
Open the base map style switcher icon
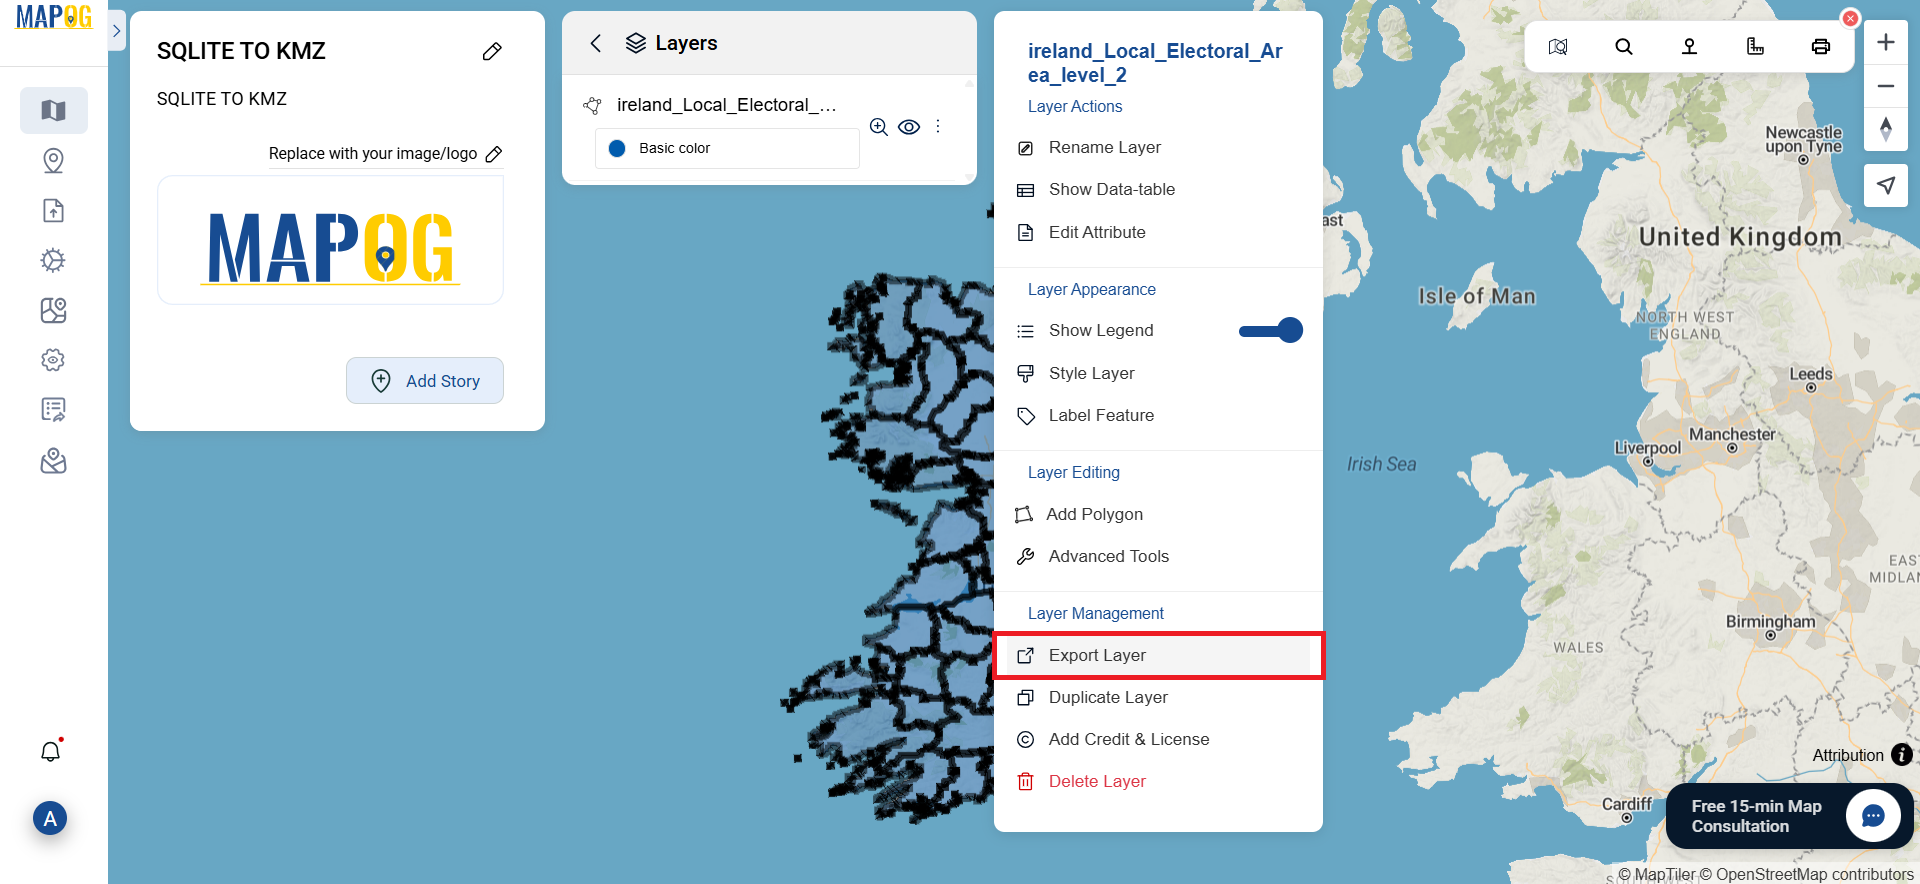pos(1557,46)
